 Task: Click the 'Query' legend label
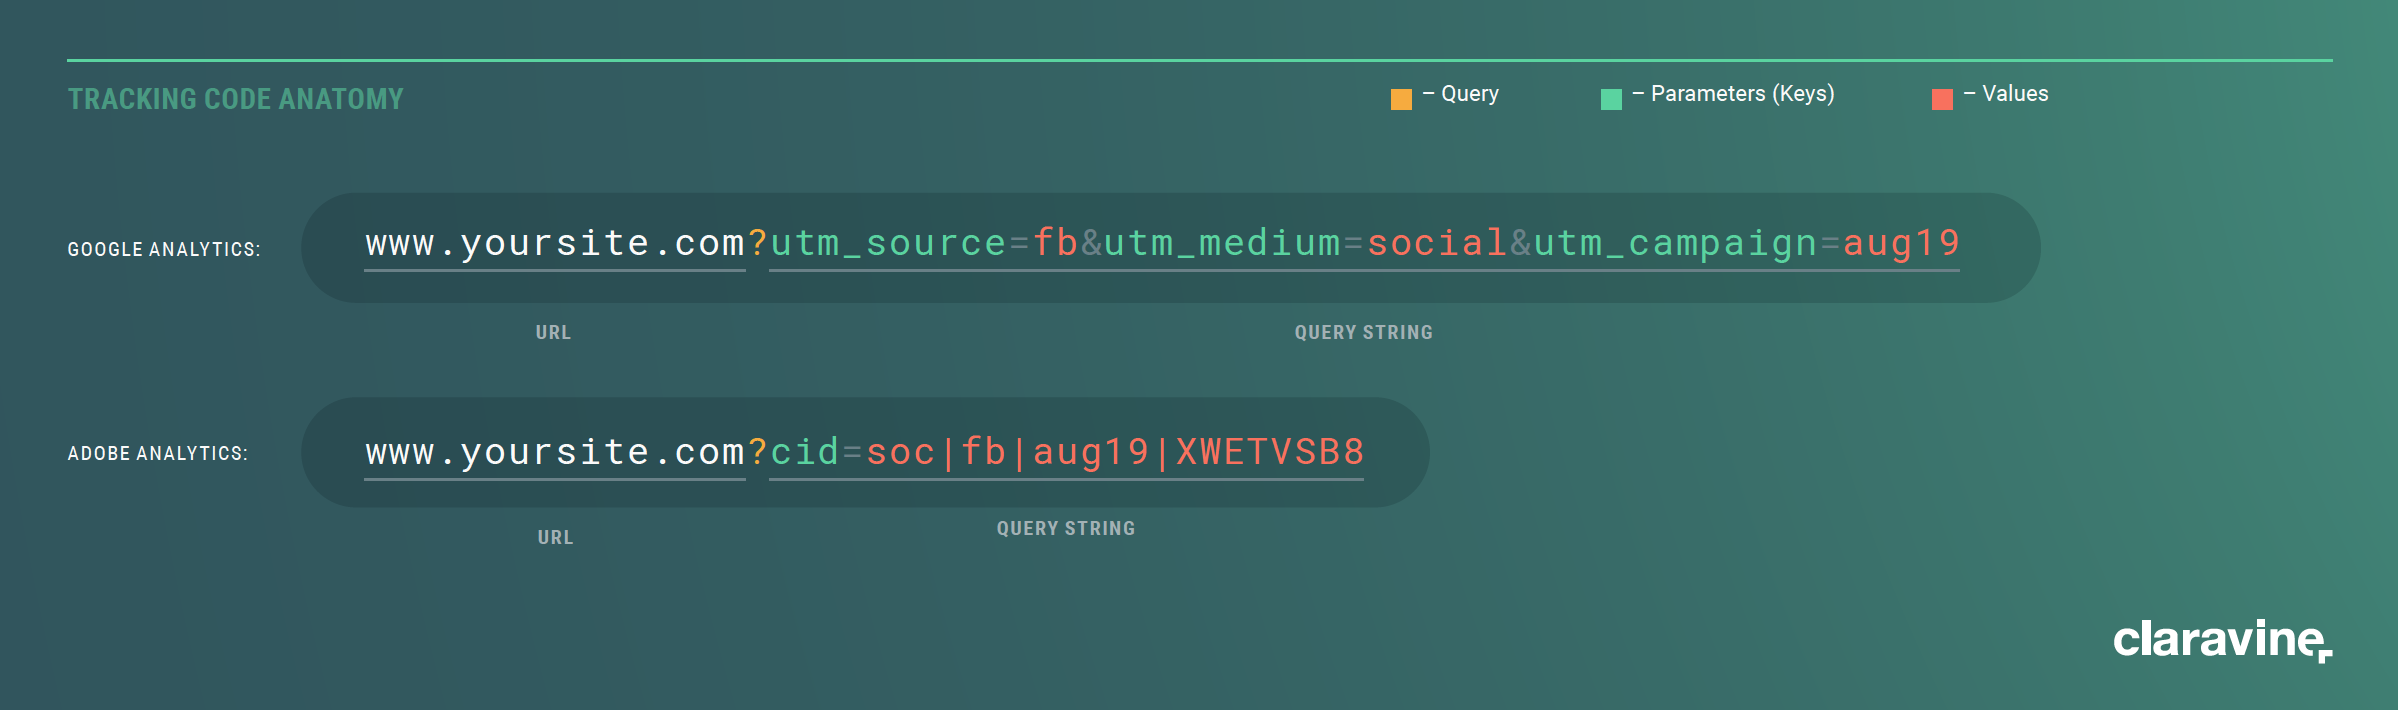(1470, 94)
